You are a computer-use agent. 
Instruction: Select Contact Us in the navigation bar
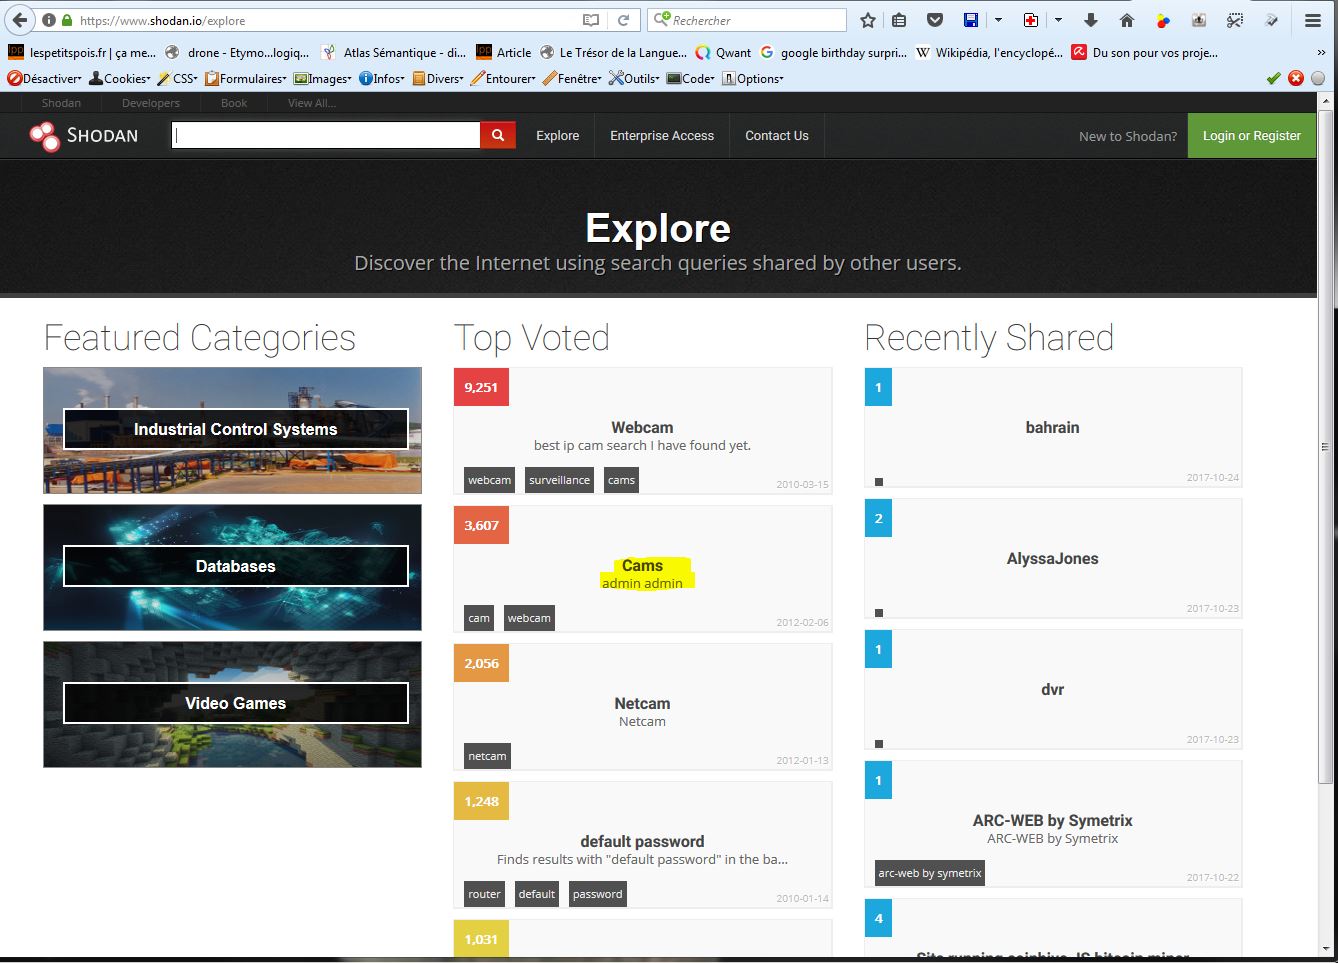tap(777, 136)
